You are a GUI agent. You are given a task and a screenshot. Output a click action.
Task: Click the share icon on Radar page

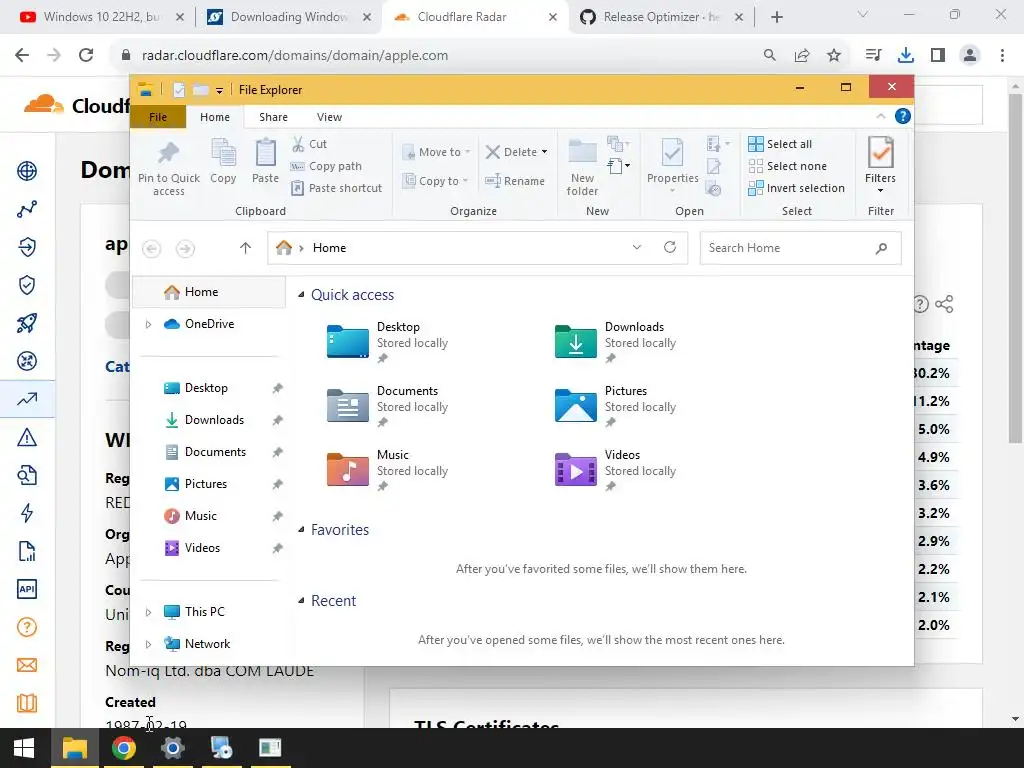tap(944, 304)
